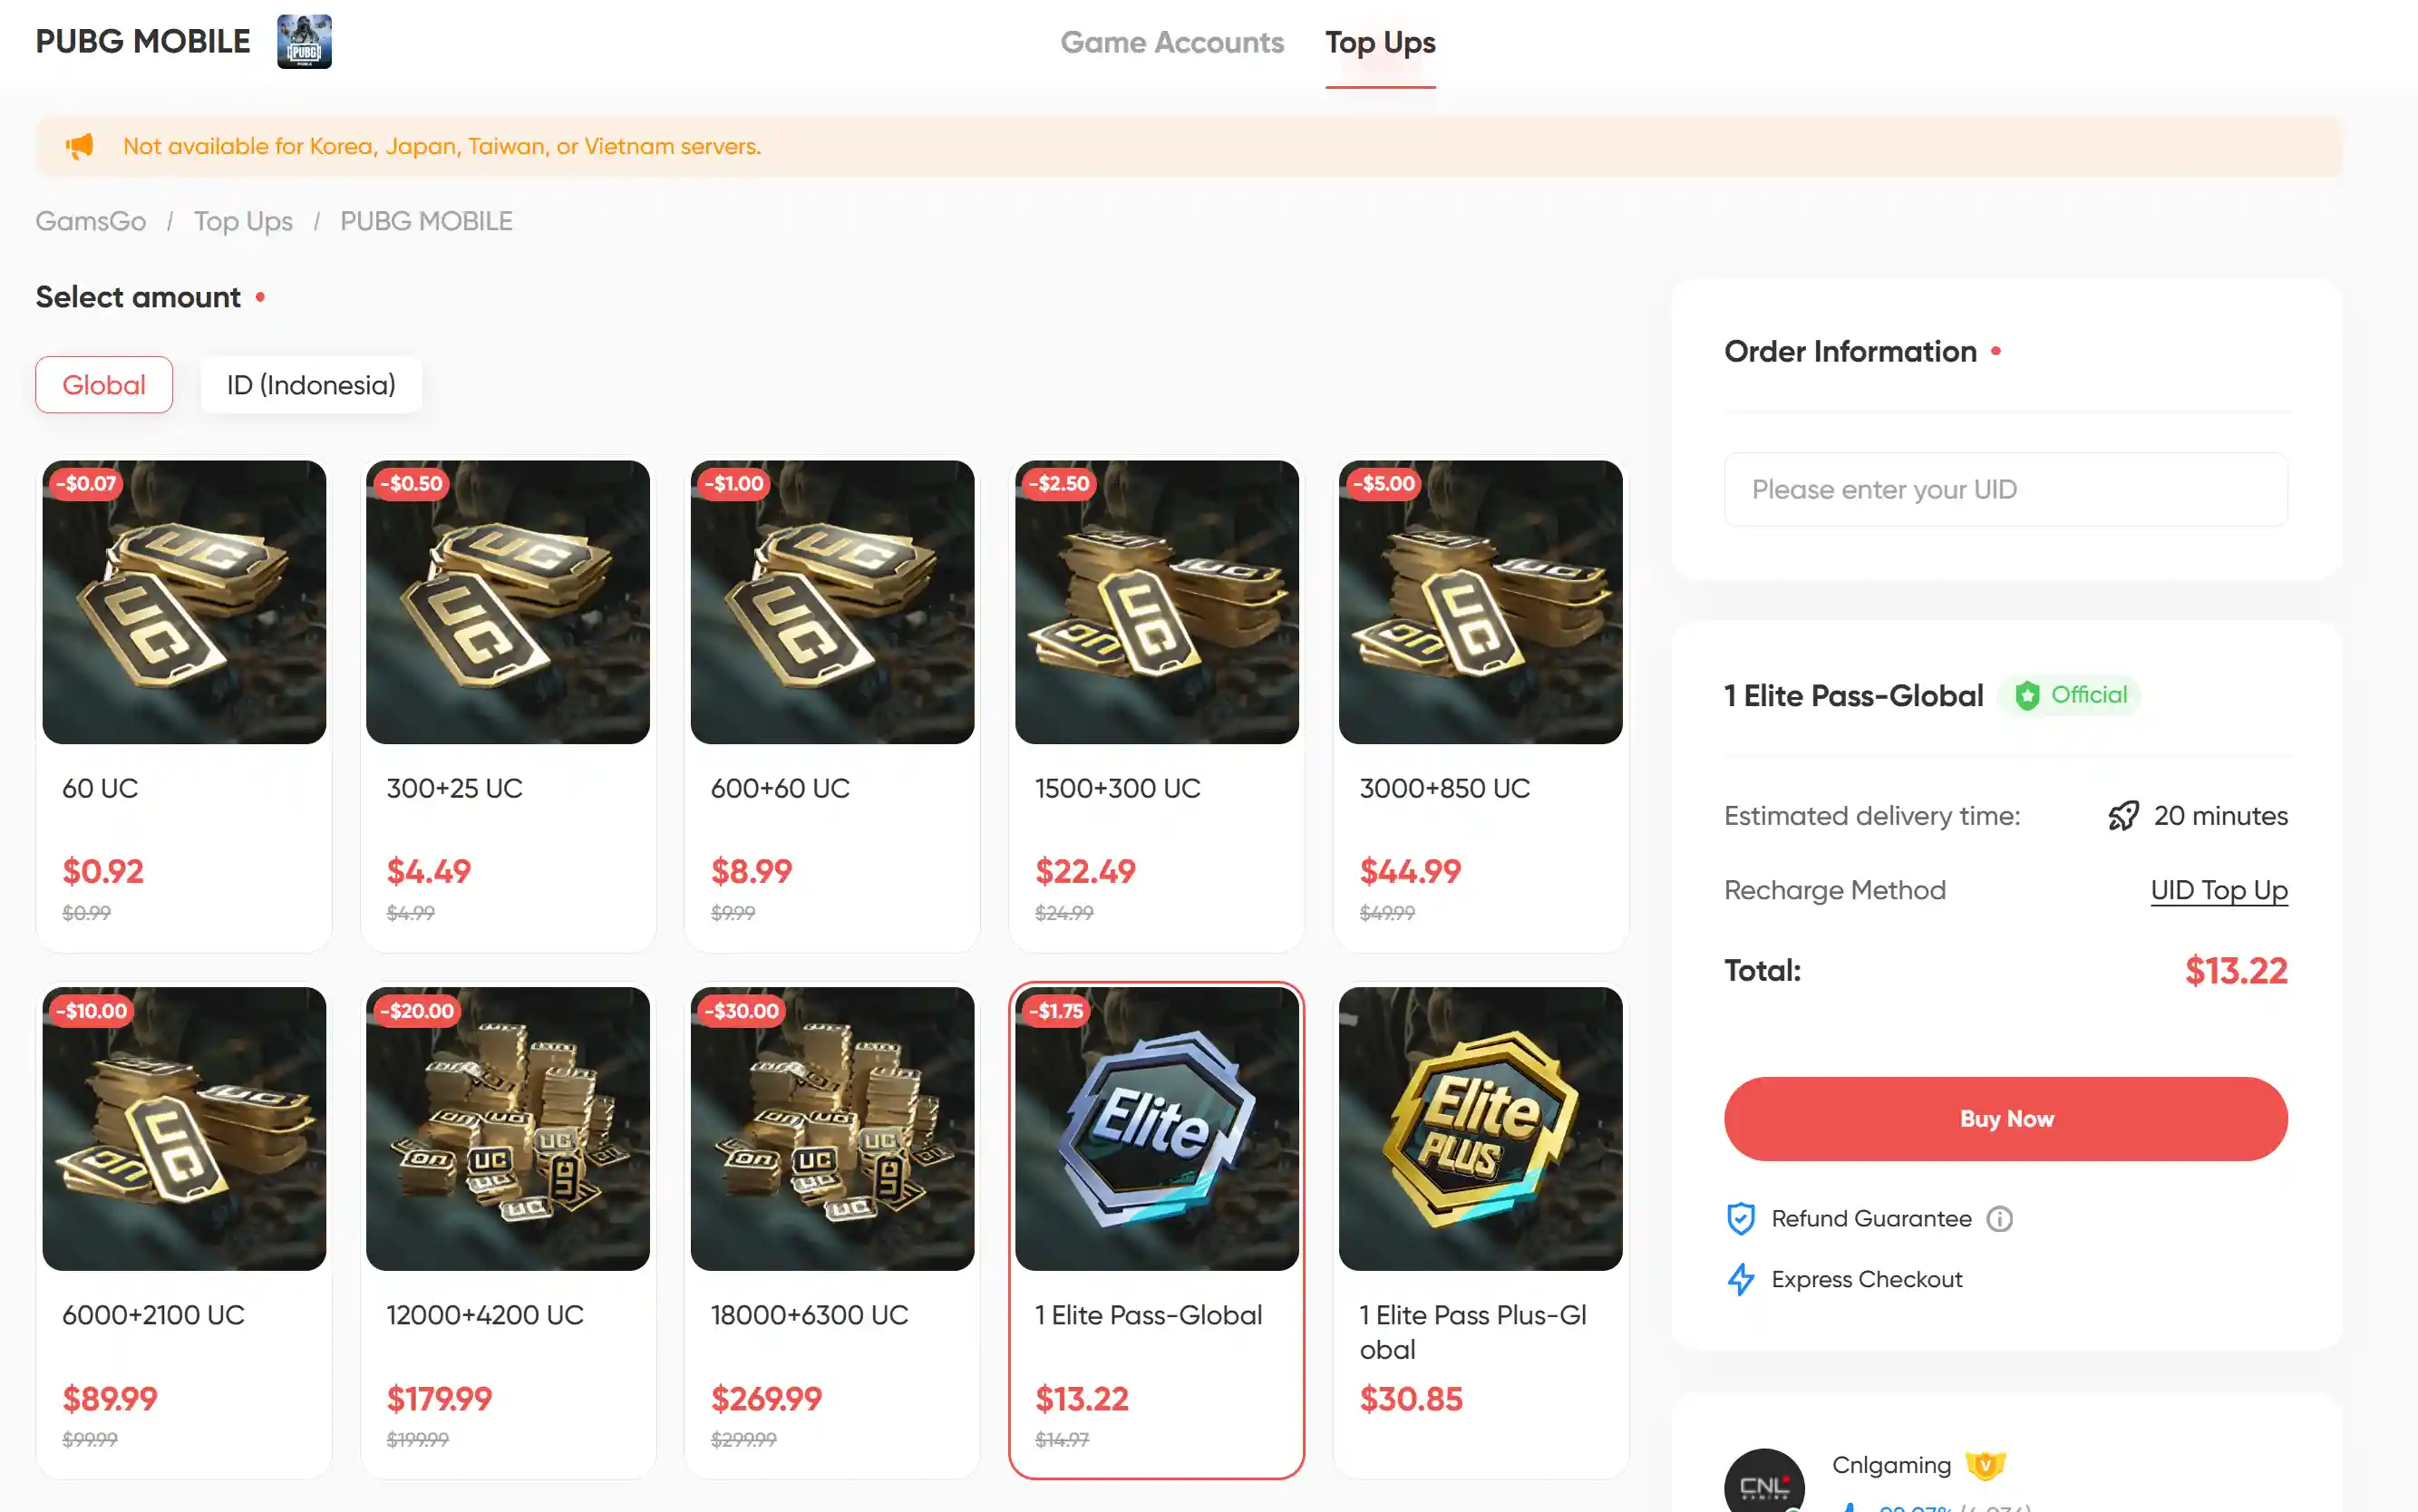This screenshot has width=2418, height=1512.
Task: Click the Refund Guarantee shield icon
Action: coord(1741,1219)
